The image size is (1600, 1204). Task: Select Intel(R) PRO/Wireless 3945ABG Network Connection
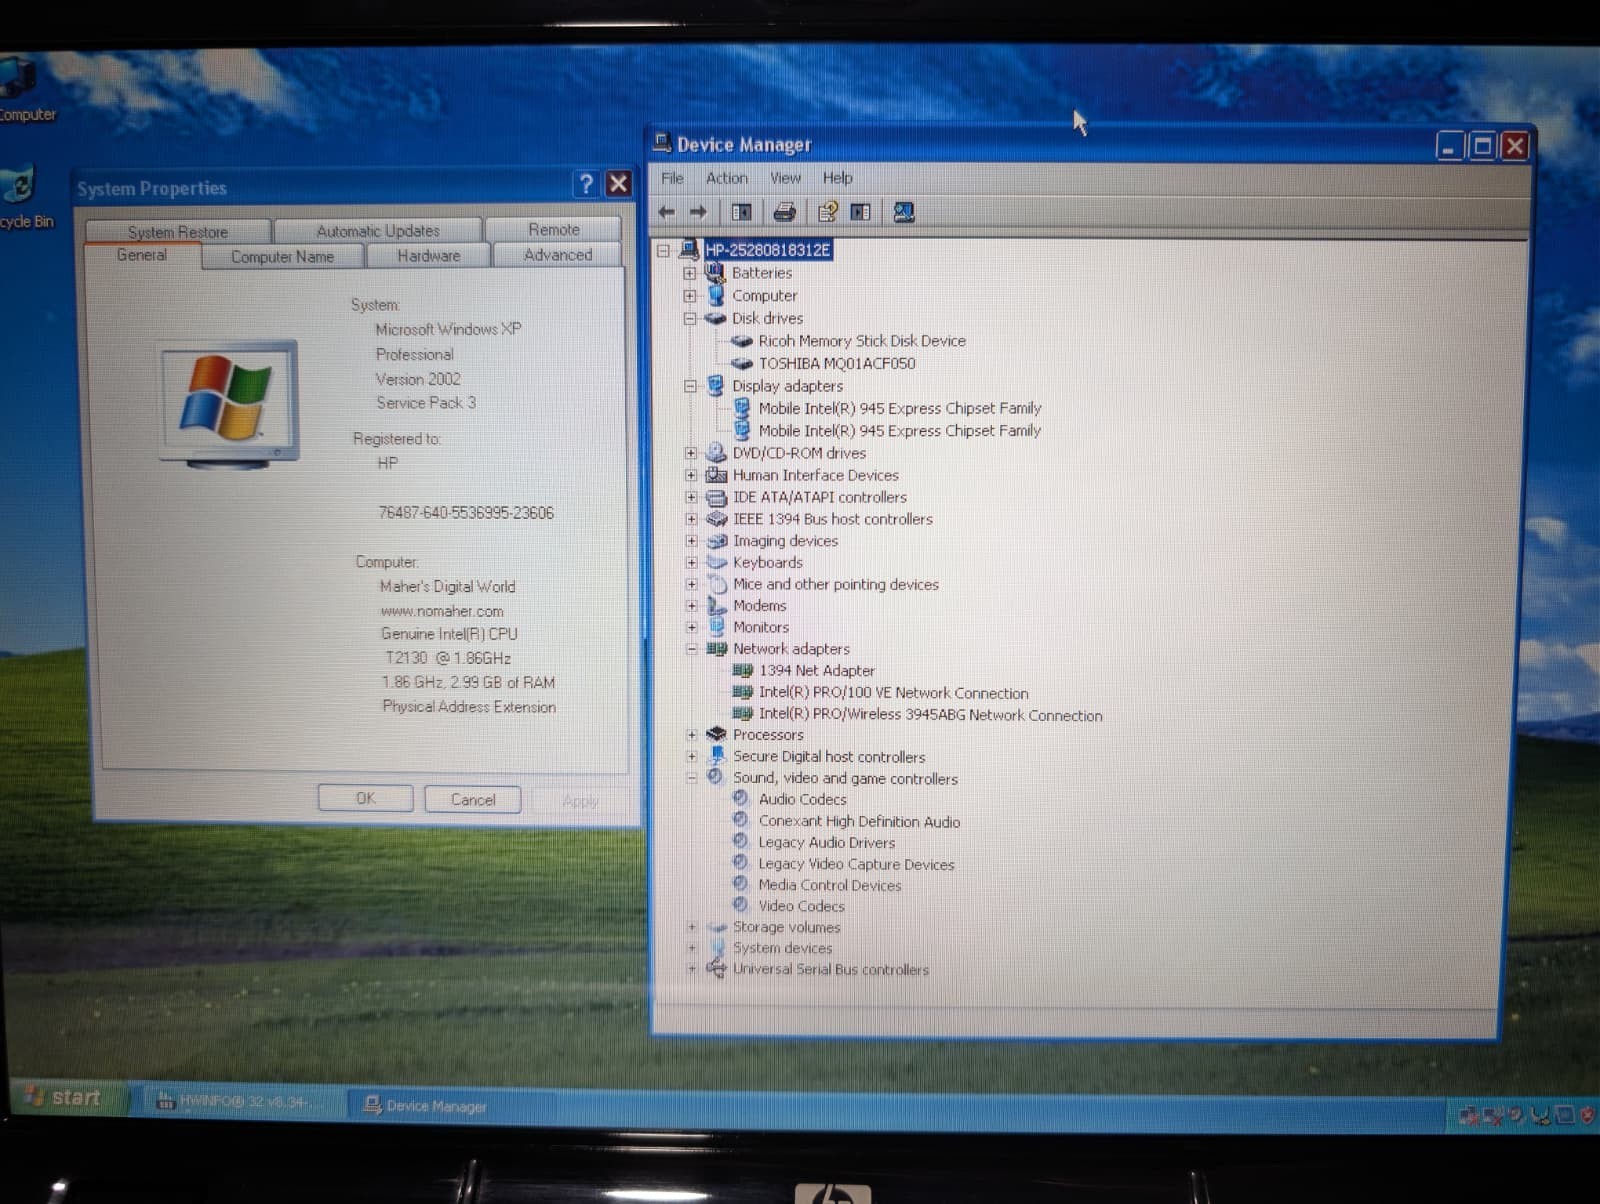tap(930, 715)
